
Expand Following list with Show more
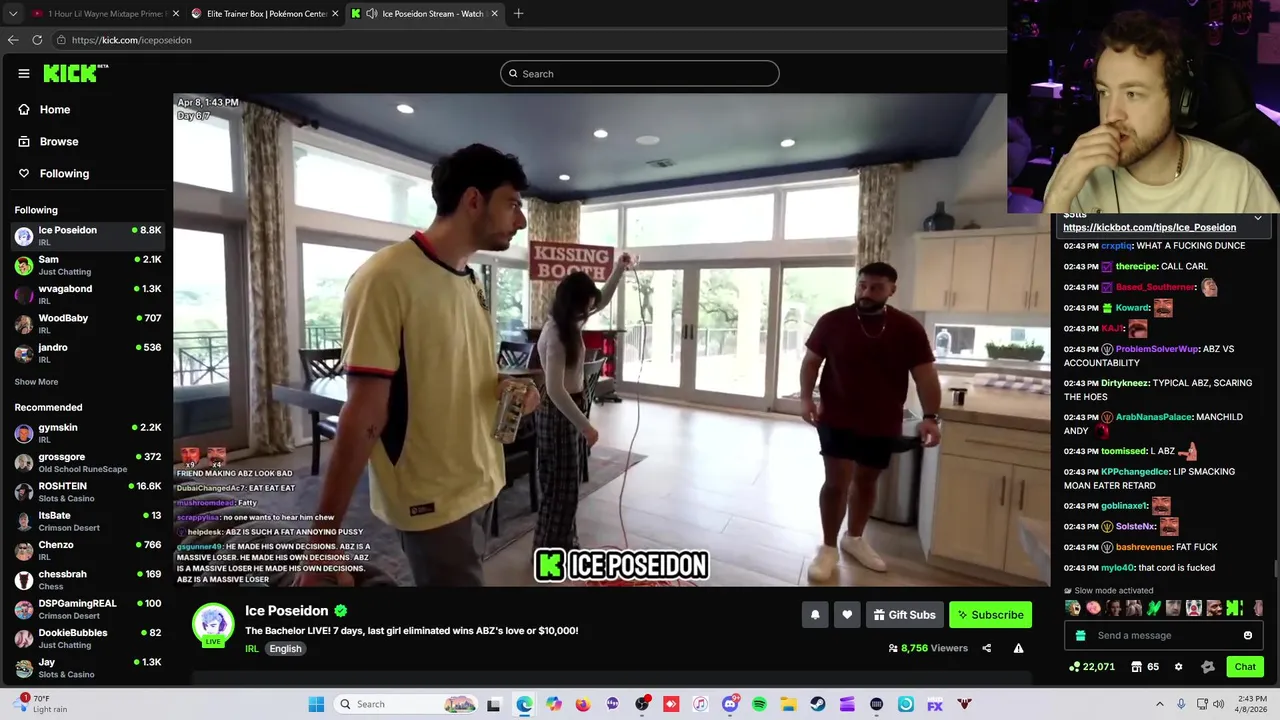[36, 381]
